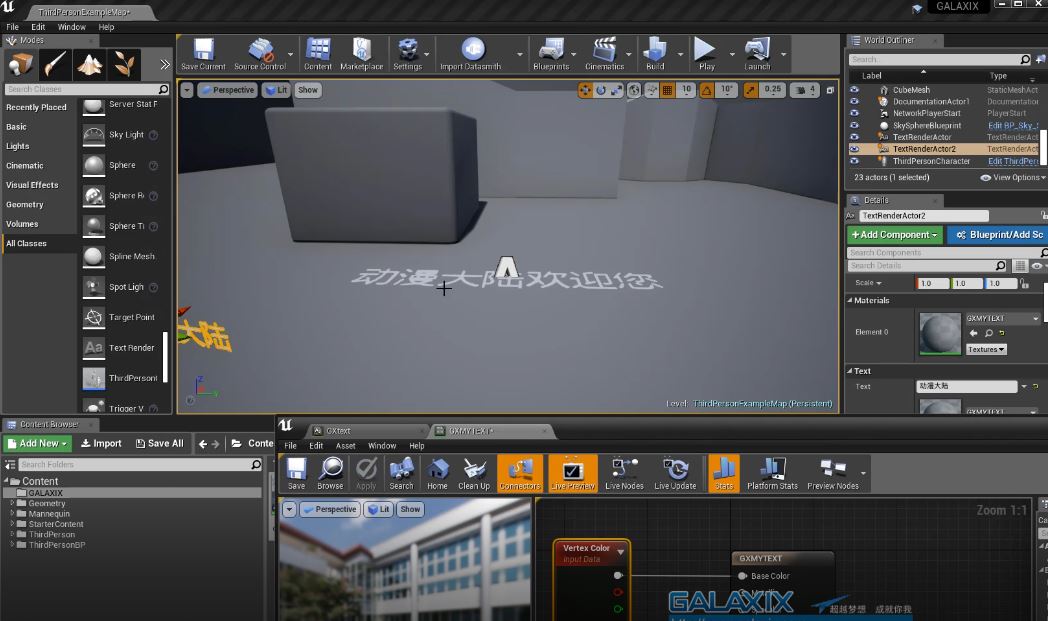Open Platform Stats in the material editor
The width and height of the screenshot is (1048, 621).
click(772, 474)
